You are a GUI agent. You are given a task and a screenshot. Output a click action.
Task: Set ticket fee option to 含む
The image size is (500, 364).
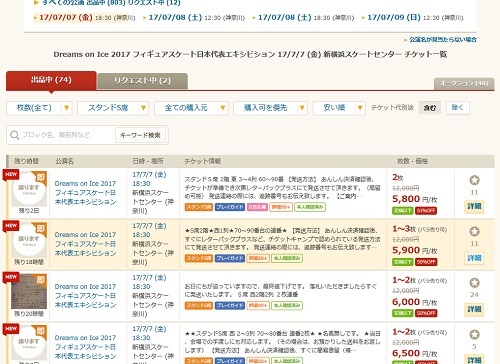(x=430, y=108)
